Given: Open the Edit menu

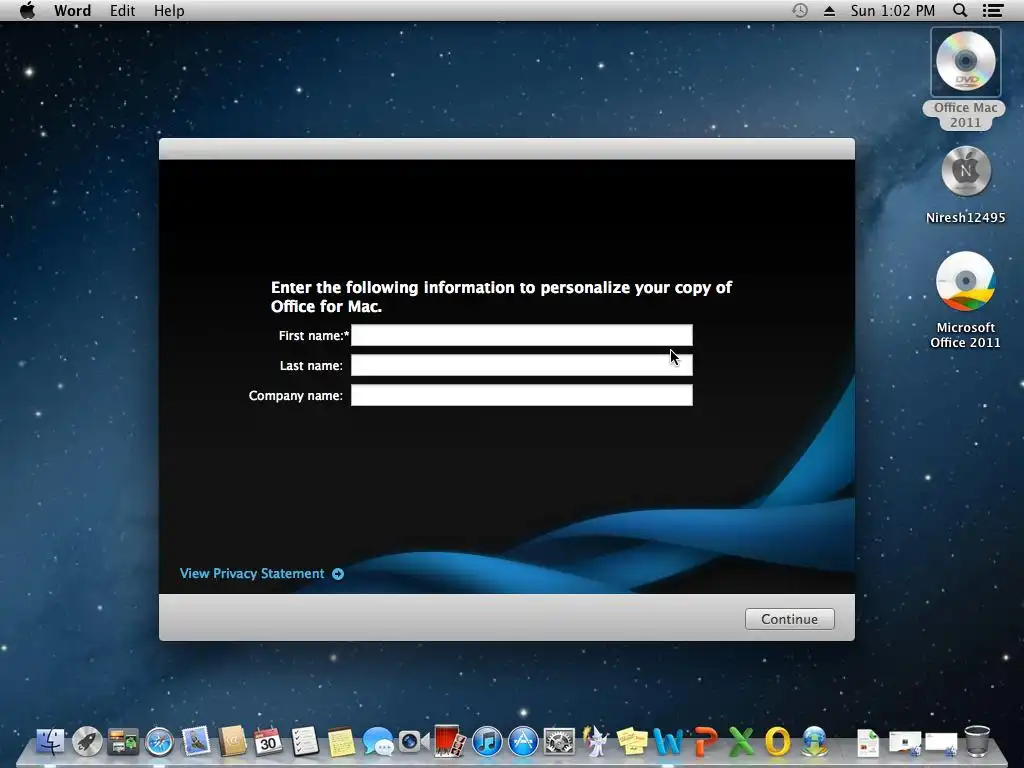Looking at the screenshot, I should (x=122, y=10).
